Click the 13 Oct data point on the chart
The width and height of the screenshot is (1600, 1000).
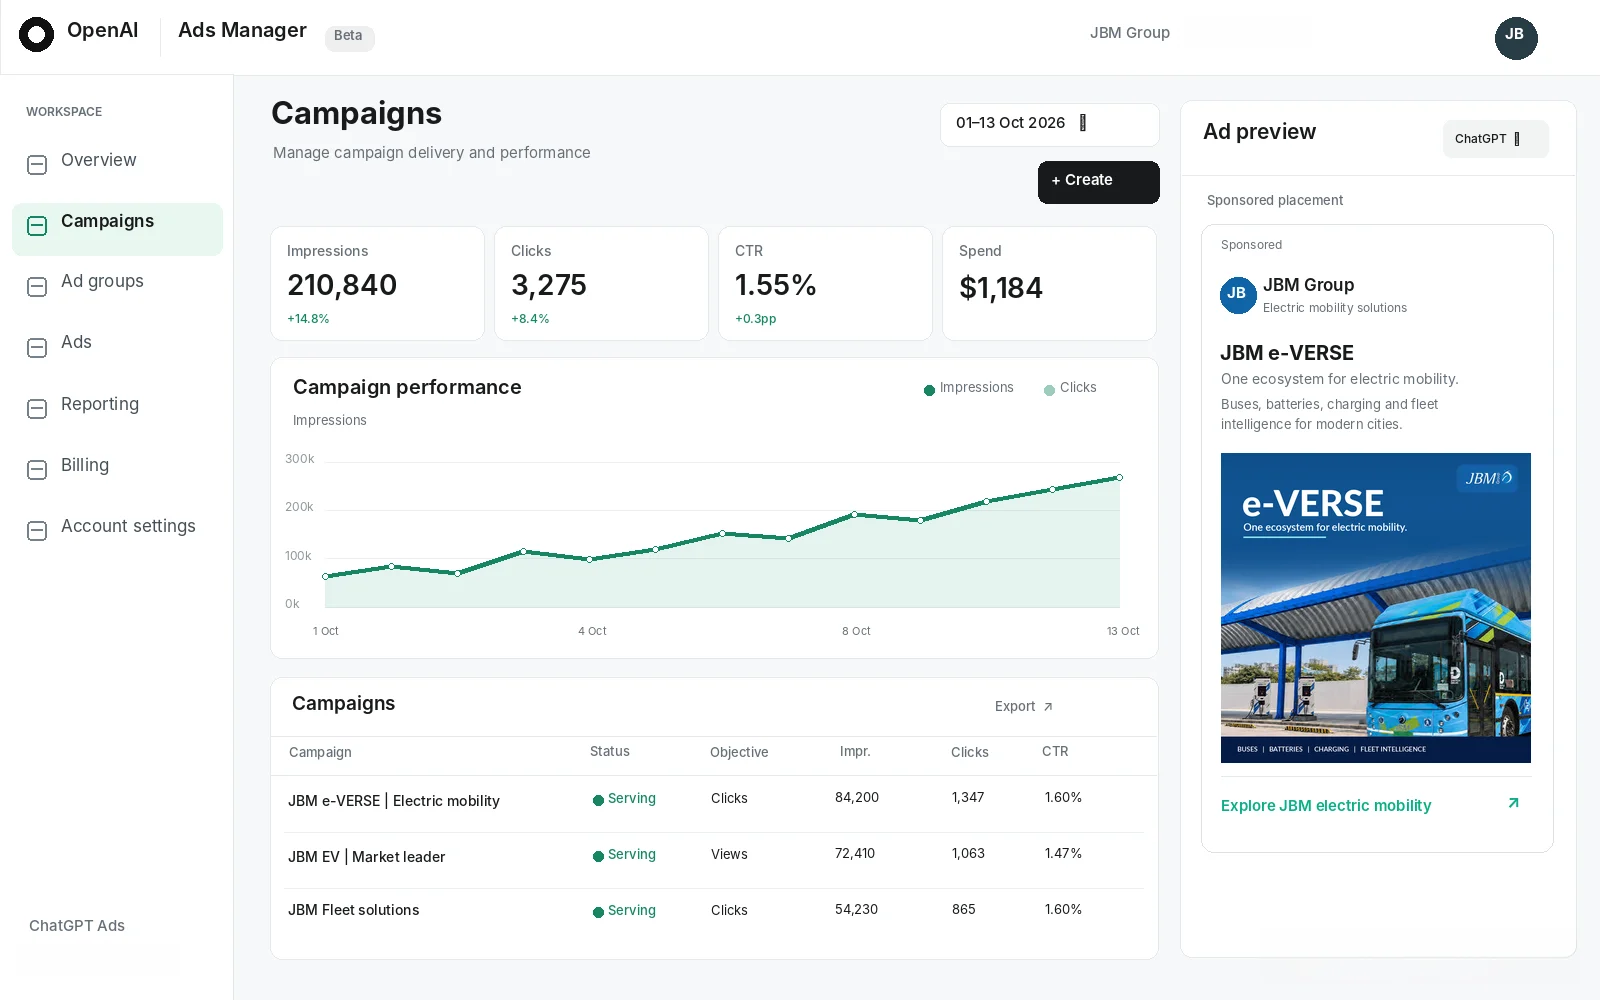point(1119,477)
